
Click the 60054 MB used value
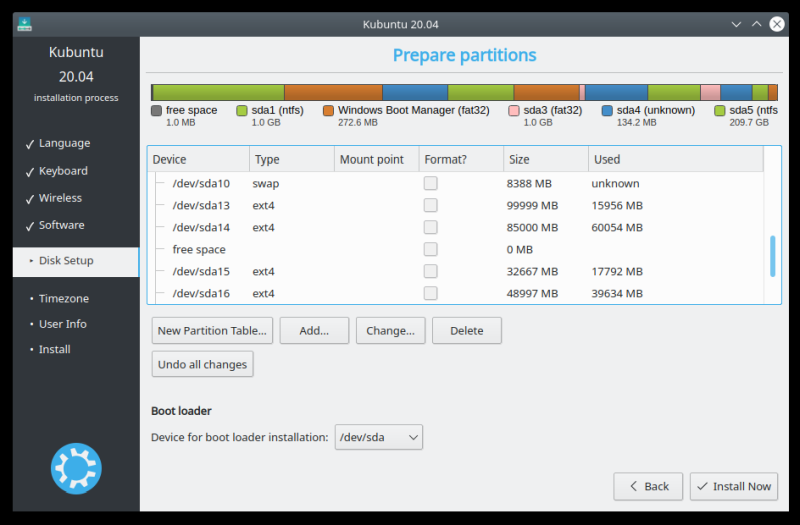coord(617,228)
